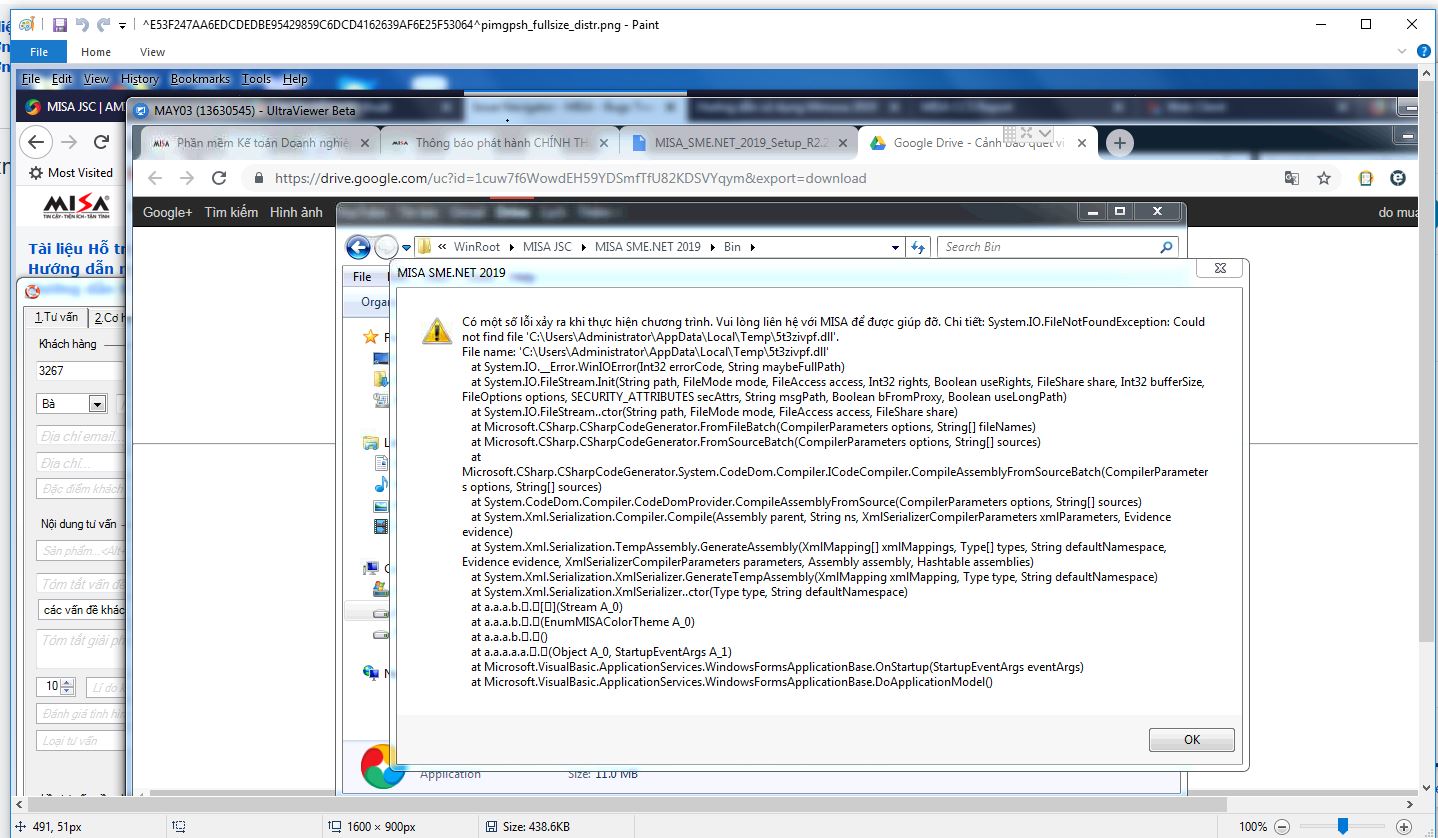Open new Chrome tab plus button
Image resolution: width=1438 pixels, height=838 pixels.
click(x=1119, y=143)
